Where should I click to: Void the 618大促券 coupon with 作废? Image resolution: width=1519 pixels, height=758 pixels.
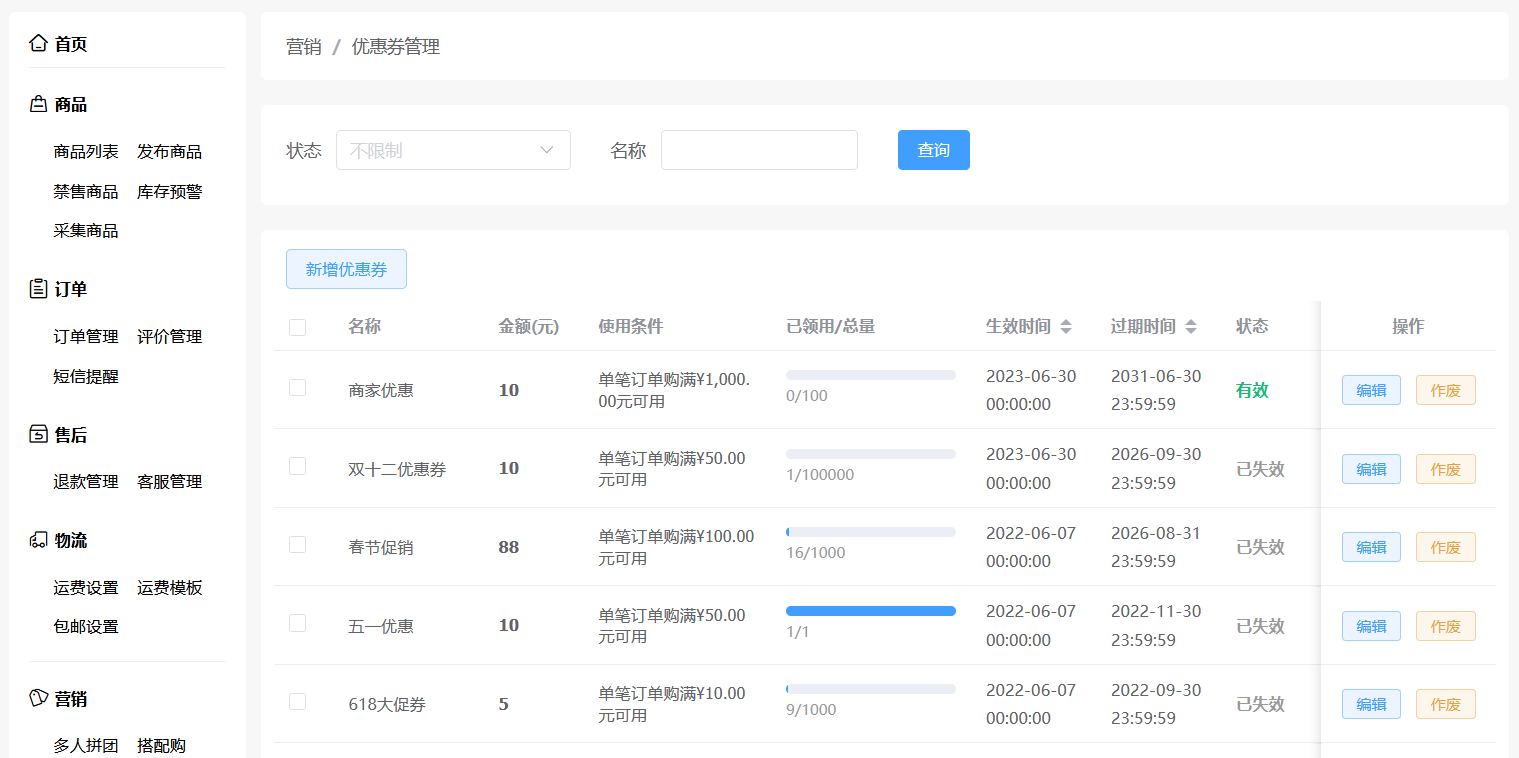pyautogui.click(x=1446, y=704)
